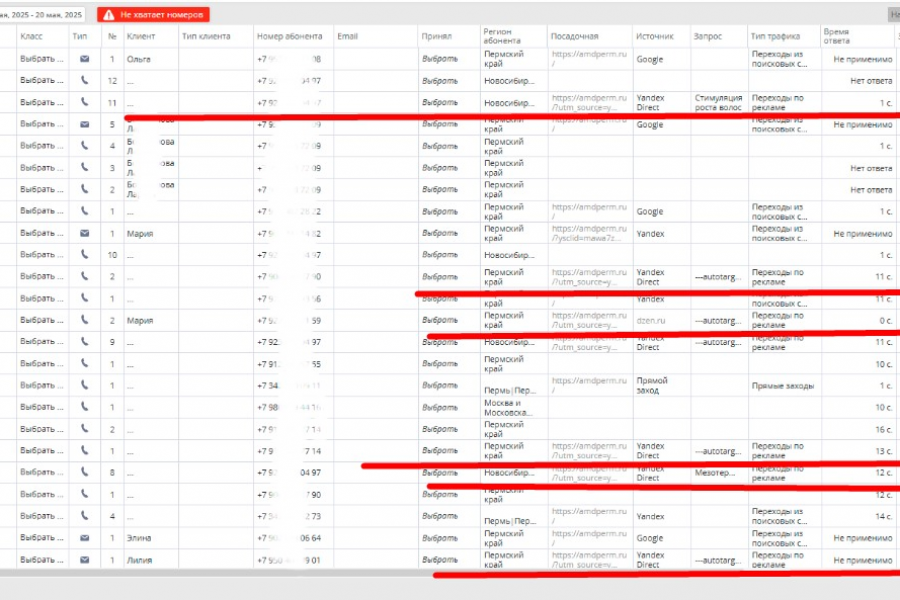Open the Класс selector in Ольга's row
Viewport: 900px width, 600px height.
pos(41,59)
